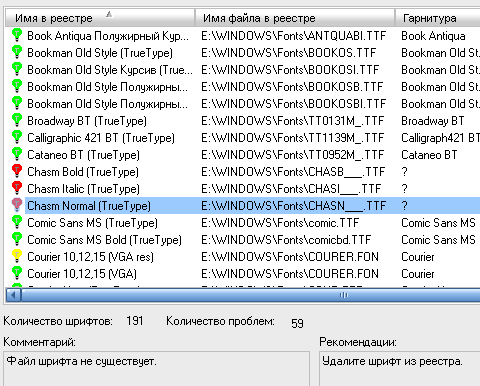Click file path E:\WINDOWS\Fonts\BOOKOSI.TTF
480x386 pixels.
pyautogui.click(x=290, y=70)
